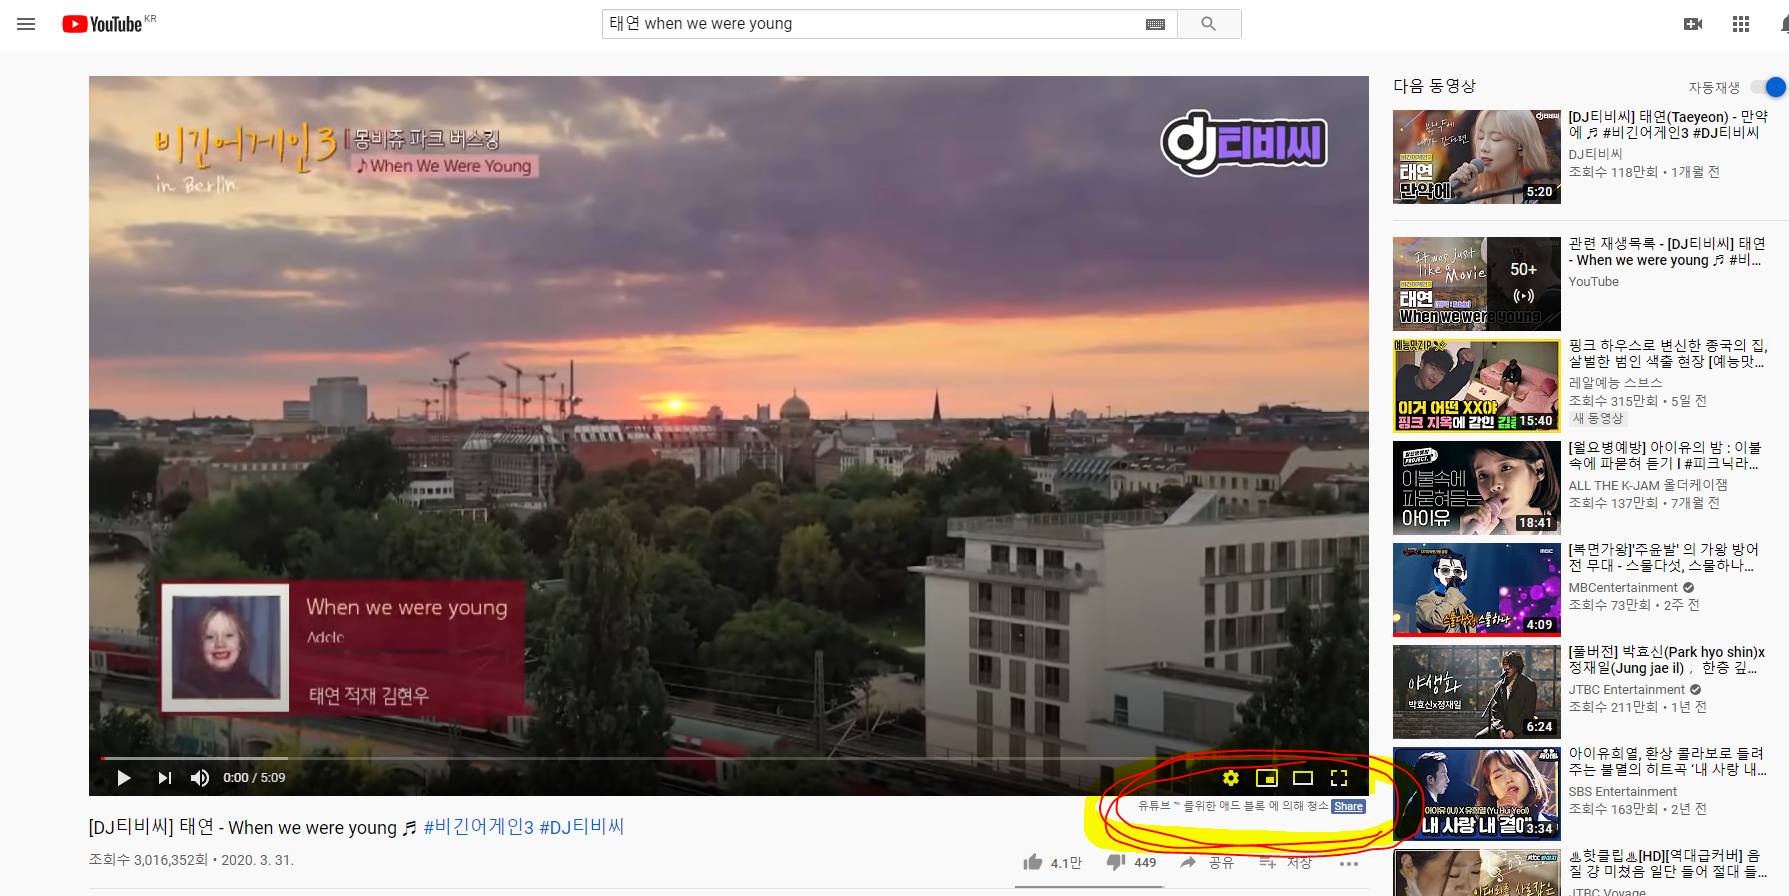Visit the SBS Entertainment channel

[1622, 792]
